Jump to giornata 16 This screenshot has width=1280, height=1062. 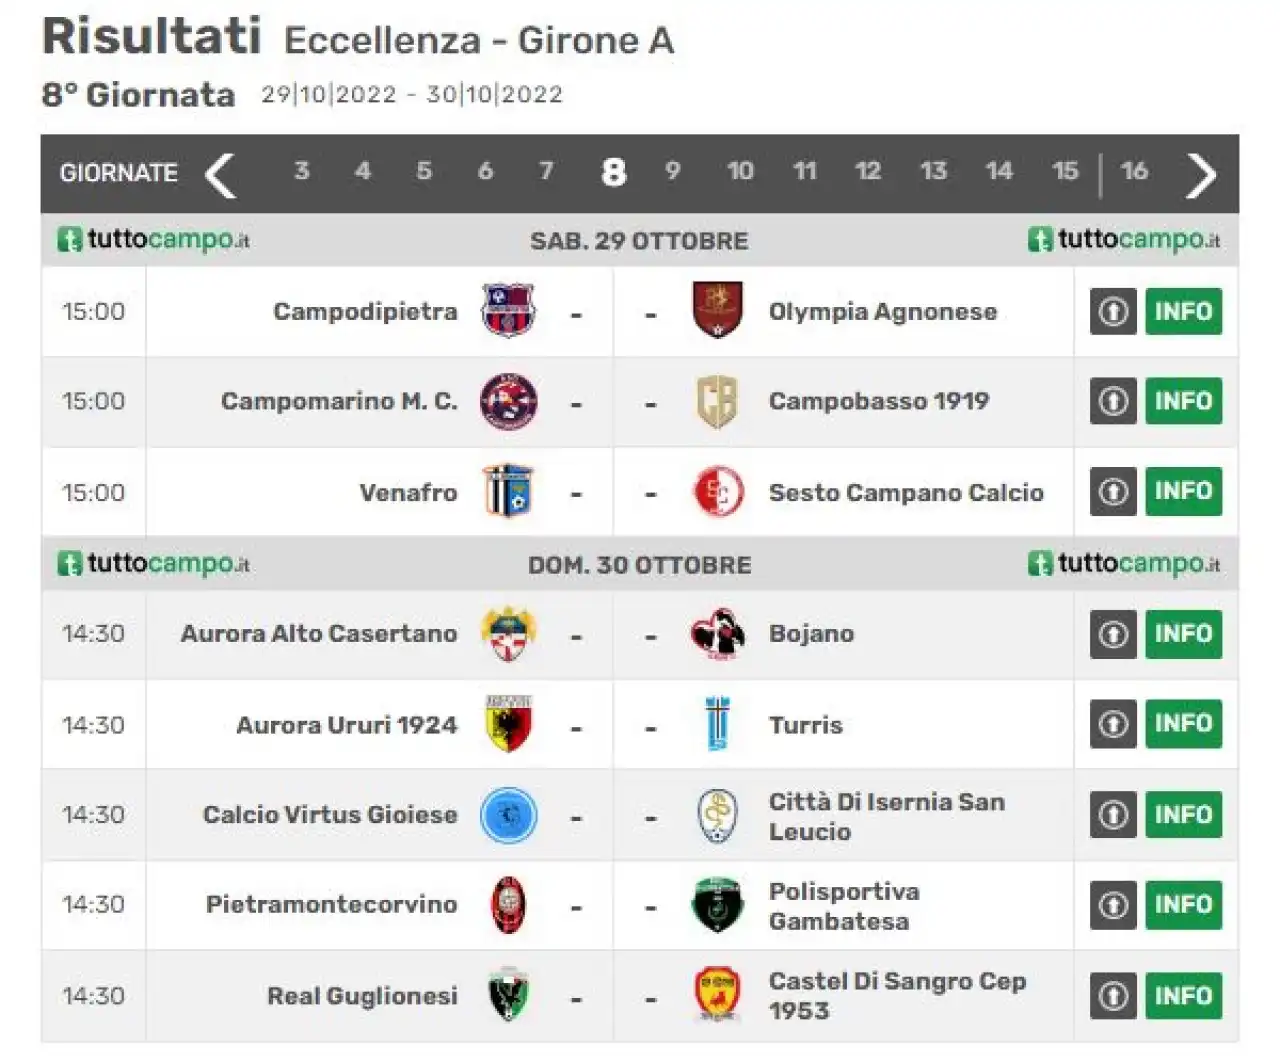point(1134,171)
